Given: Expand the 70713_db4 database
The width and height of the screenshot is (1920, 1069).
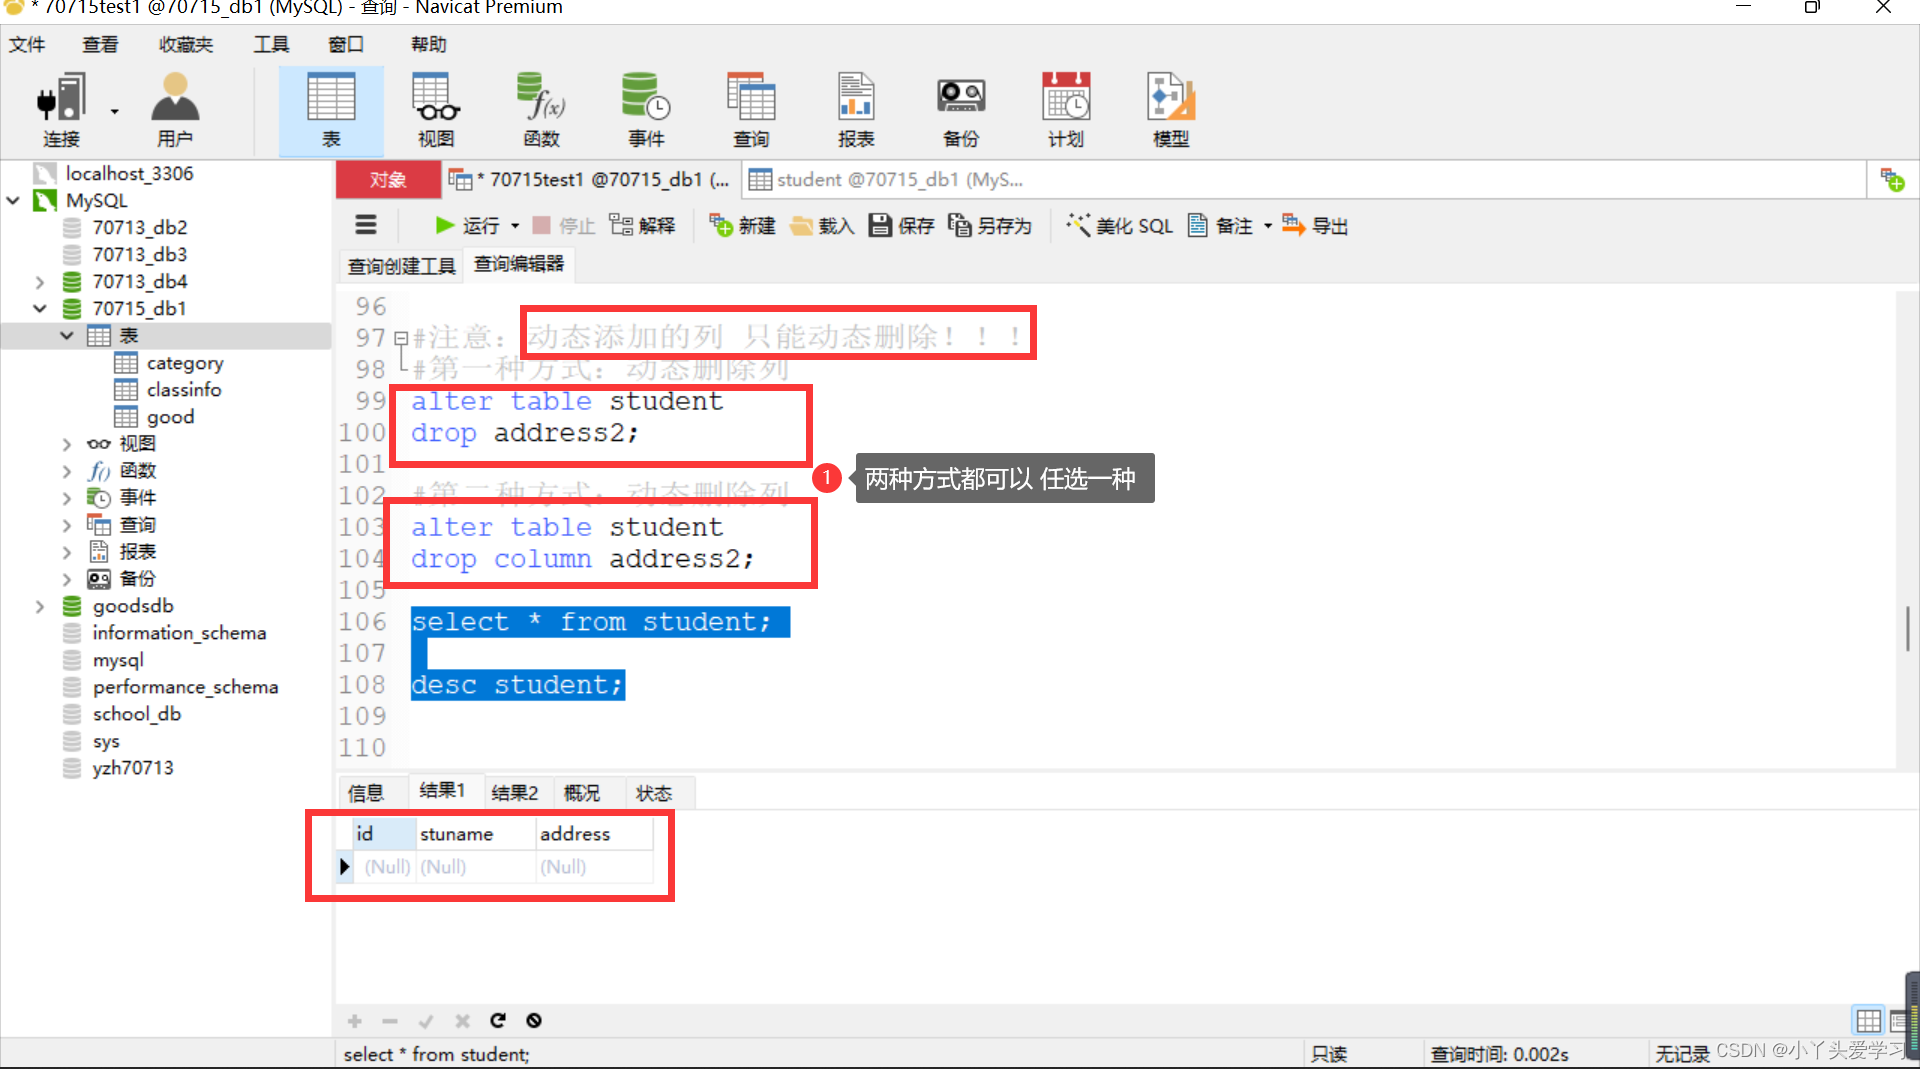Looking at the screenshot, I should [x=40, y=282].
